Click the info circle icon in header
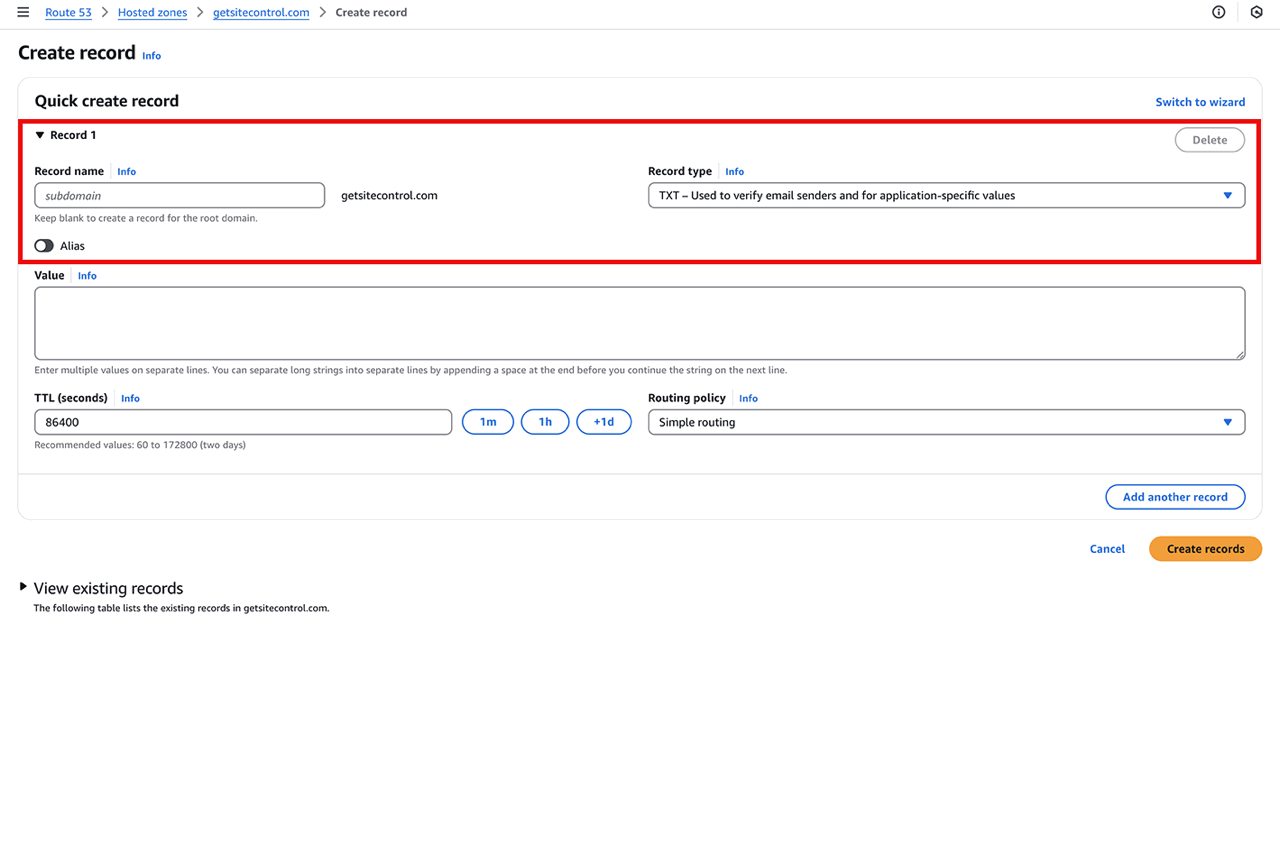The height and width of the screenshot is (852, 1280). click(x=1218, y=13)
